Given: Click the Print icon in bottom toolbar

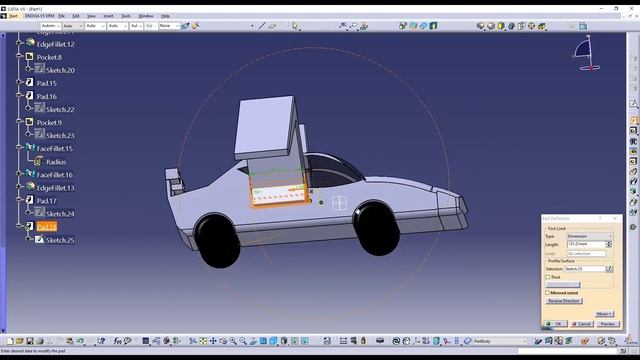Looking at the screenshot, I should [x=40, y=341].
